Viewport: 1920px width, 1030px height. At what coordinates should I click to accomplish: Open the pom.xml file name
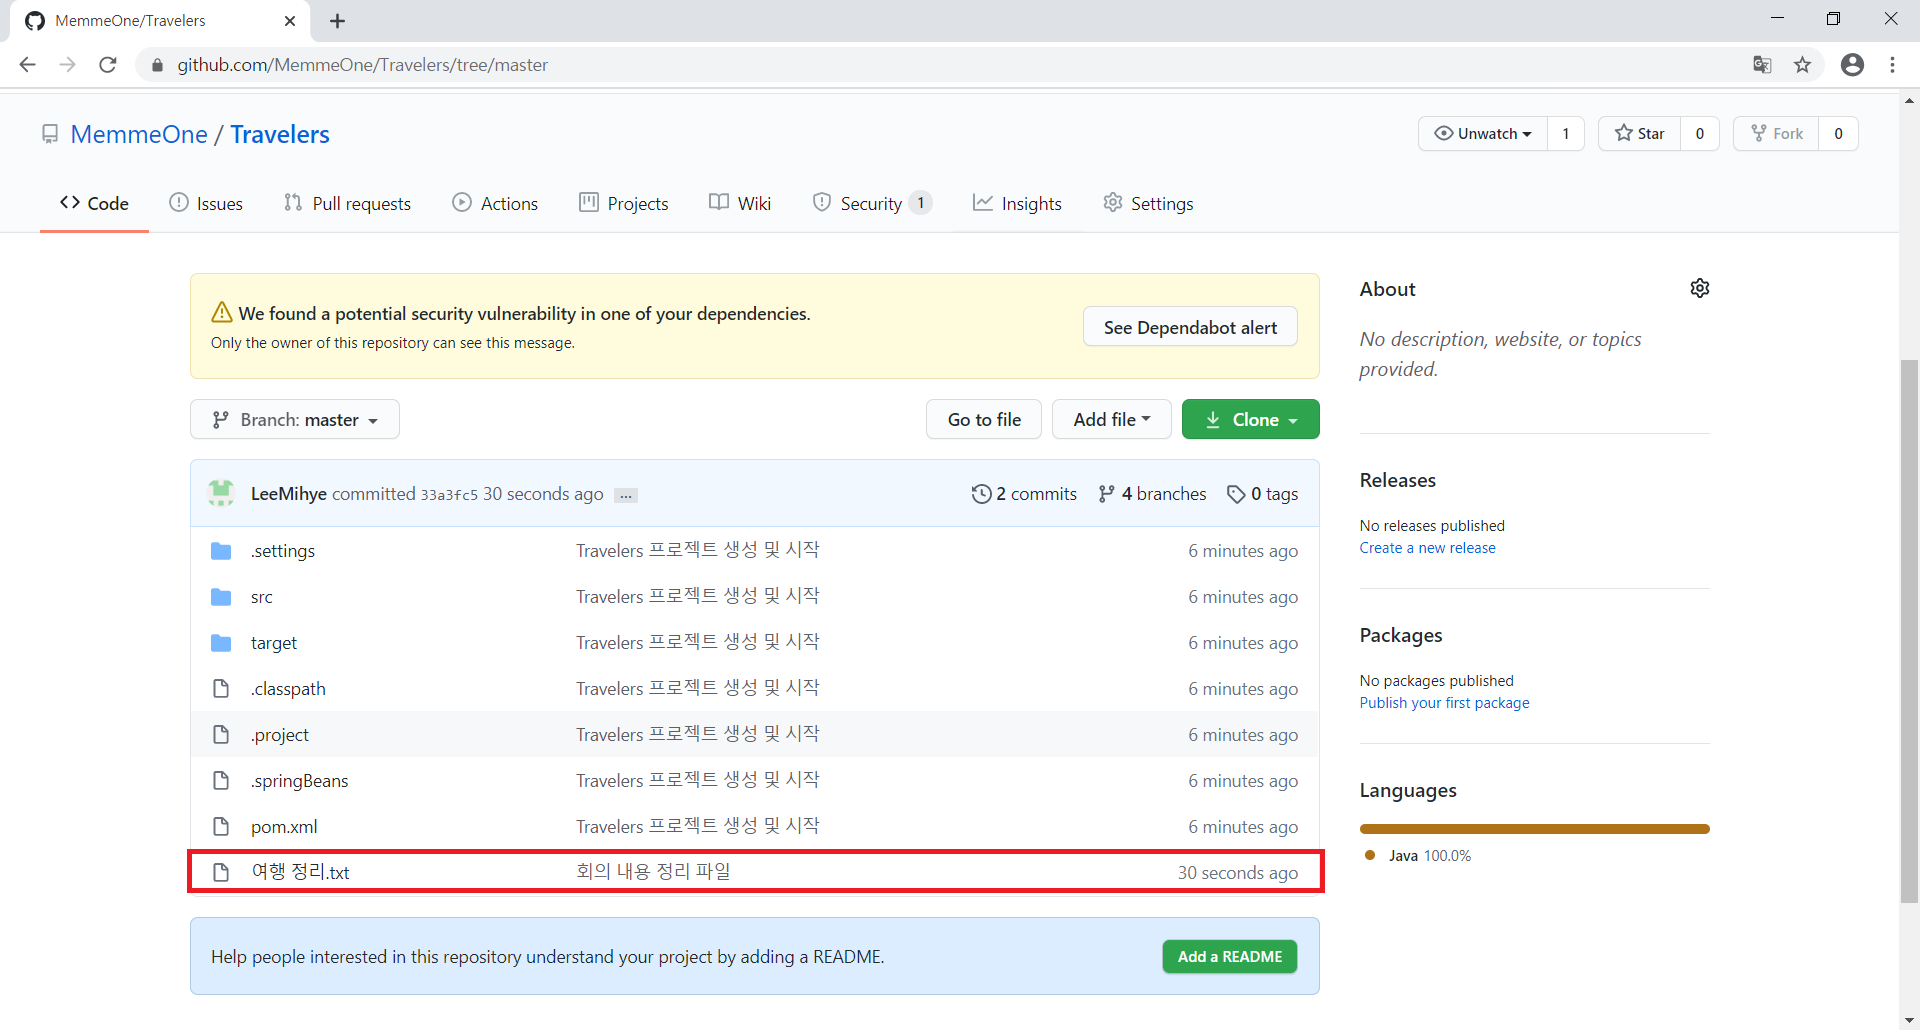(x=284, y=827)
